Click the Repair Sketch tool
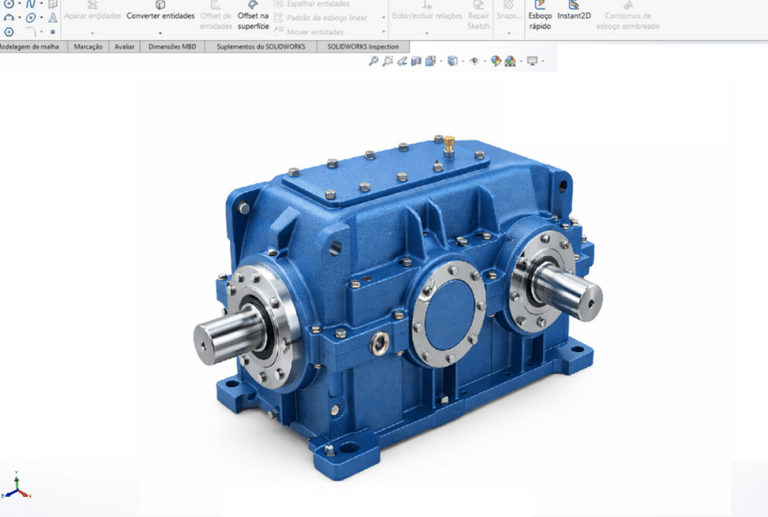The image size is (768, 517). (478, 16)
